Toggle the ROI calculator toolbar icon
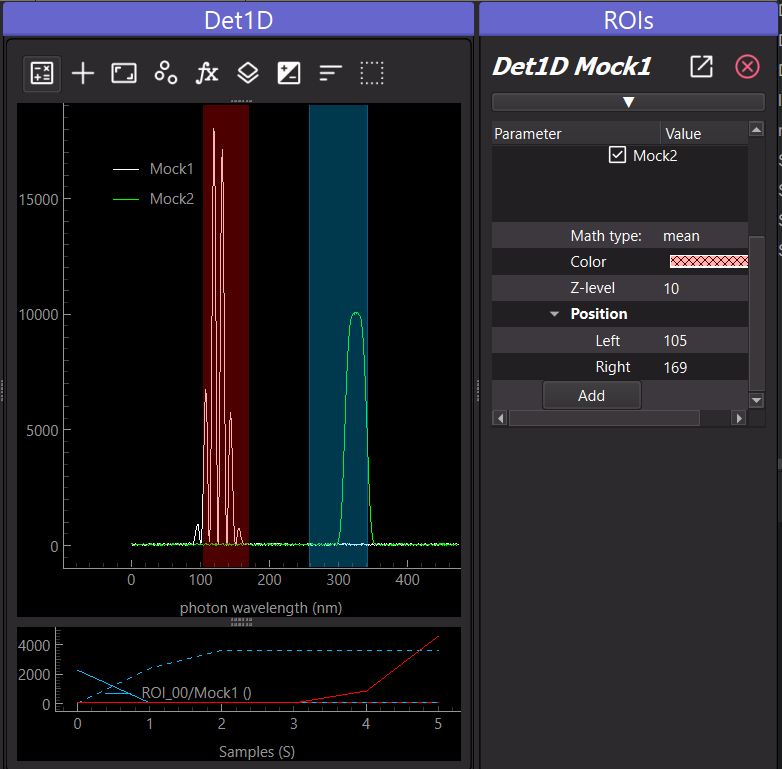The image size is (782, 769). tap(42, 73)
